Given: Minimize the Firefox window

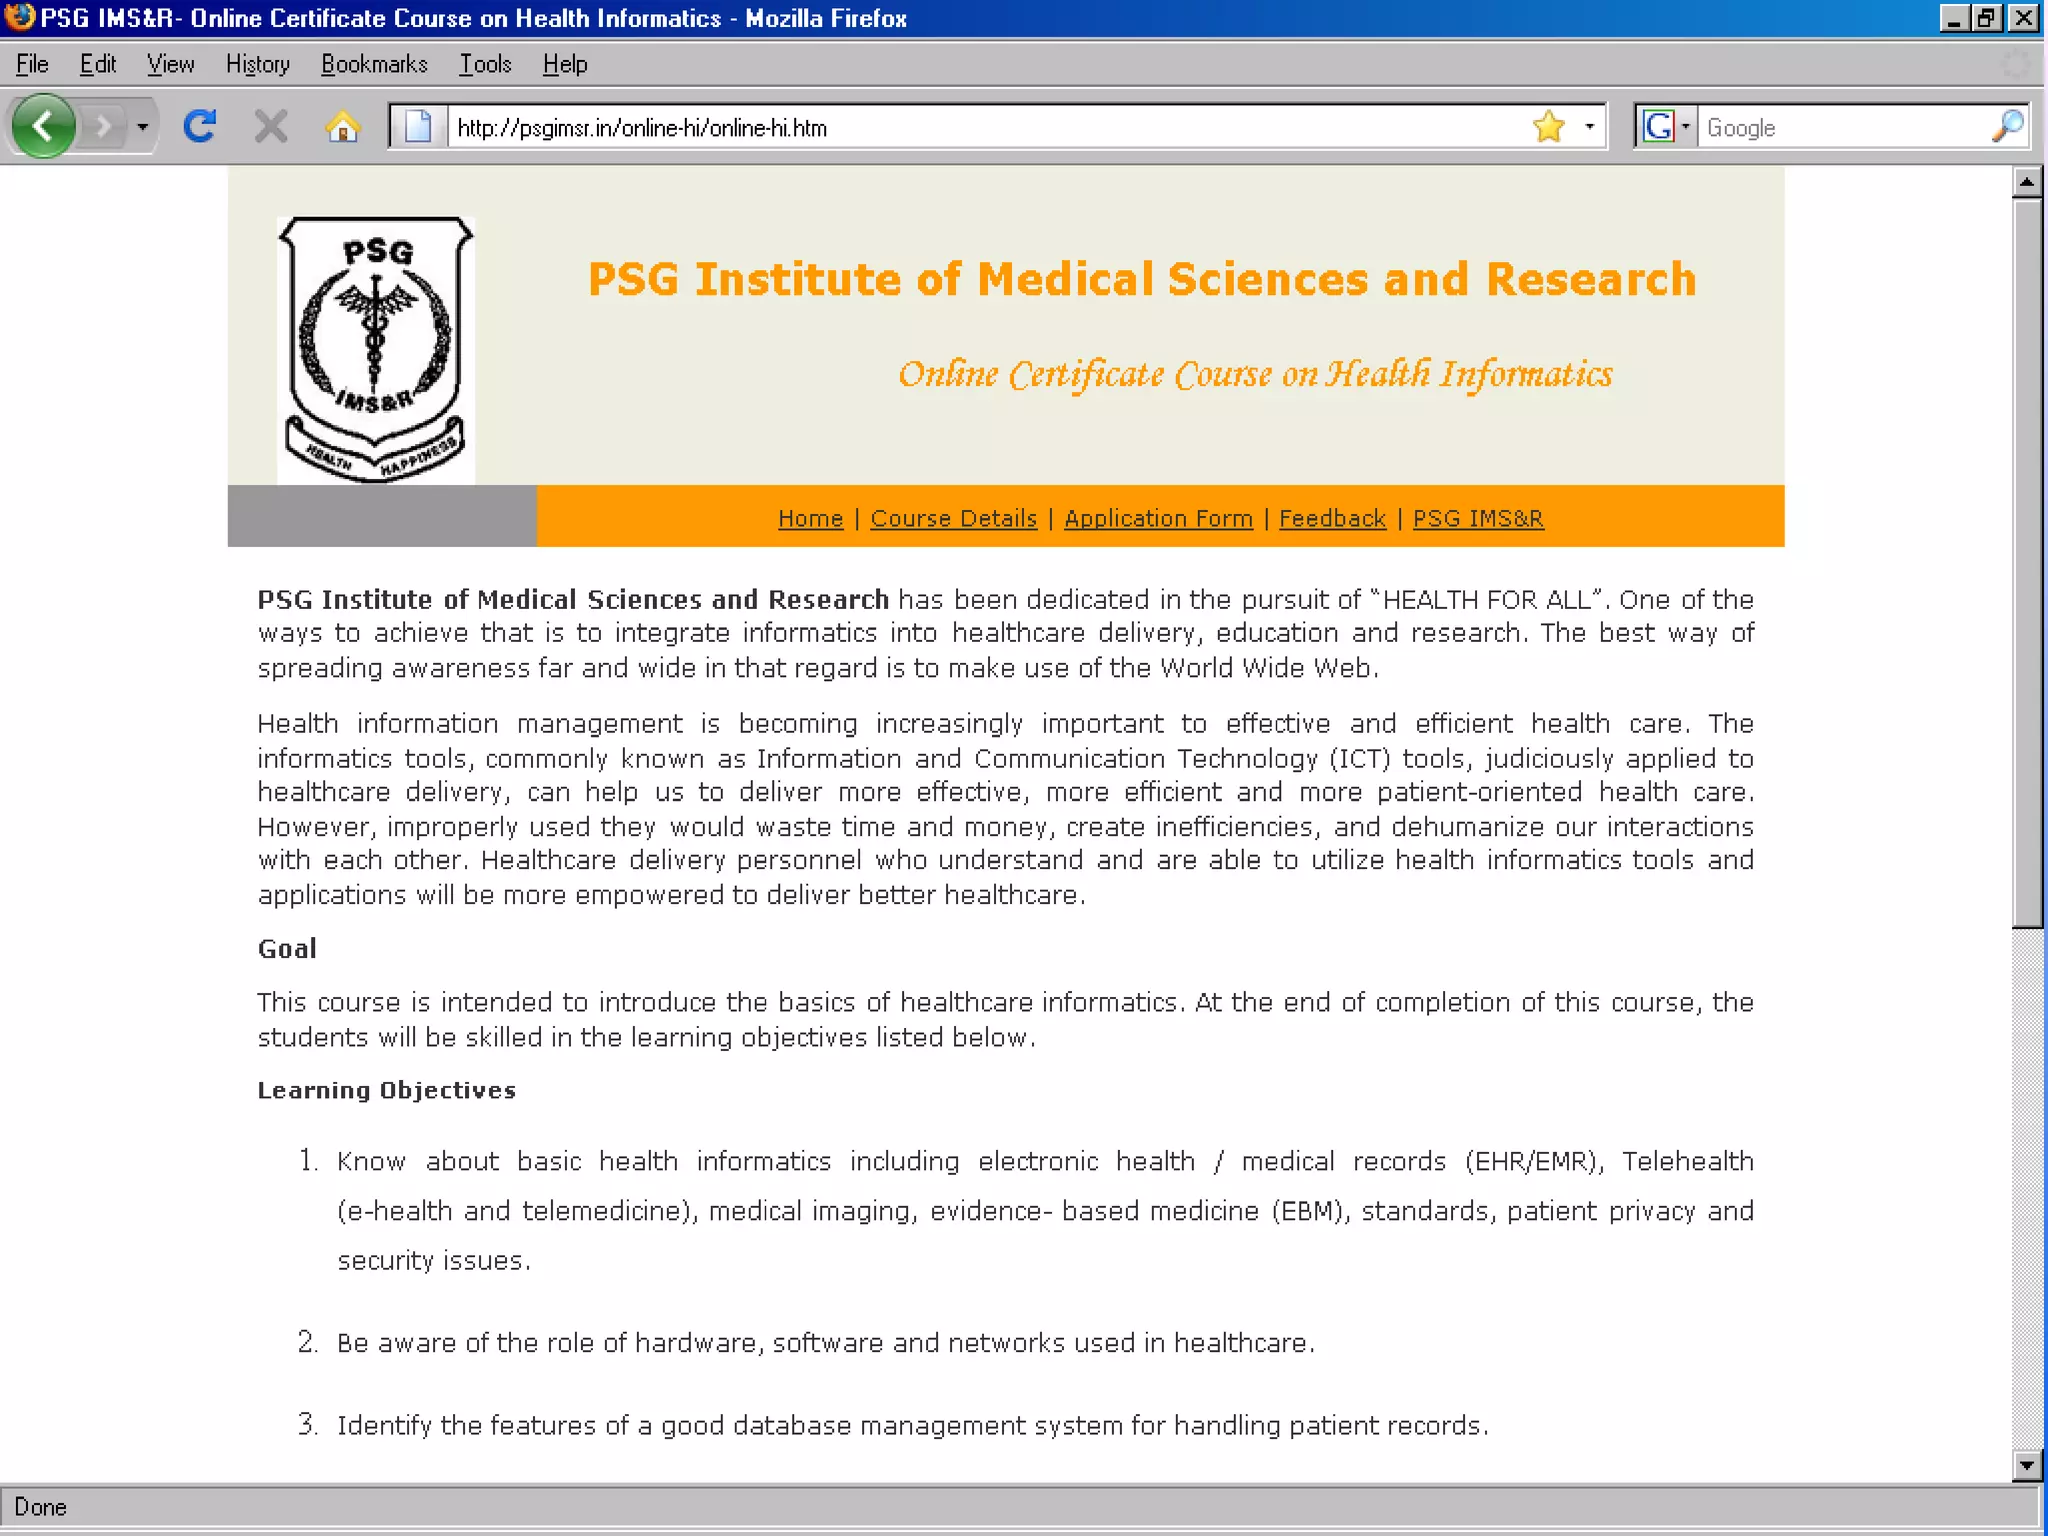Looking at the screenshot, I should click(x=1953, y=18).
